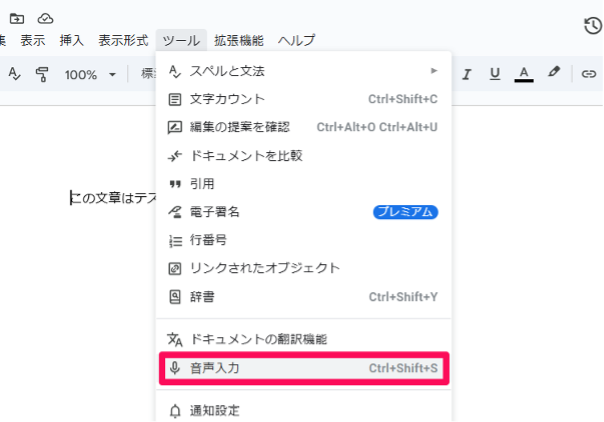This screenshot has width=604, height=422.
Task: Start 音声入力 voice typing
Action: [x=304, y=368]
